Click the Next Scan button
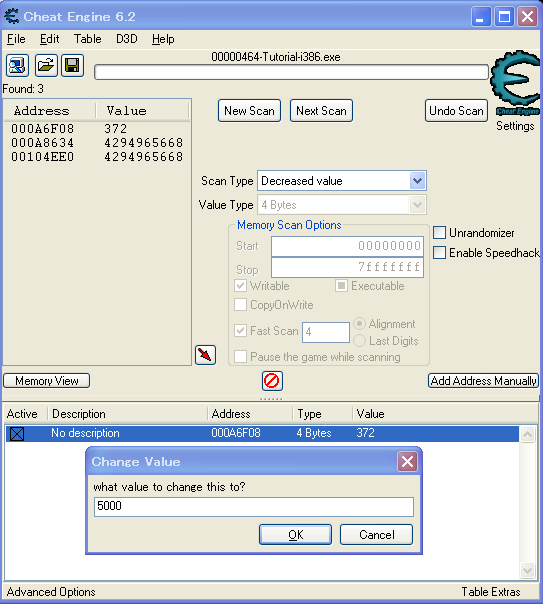 (321, 111)
